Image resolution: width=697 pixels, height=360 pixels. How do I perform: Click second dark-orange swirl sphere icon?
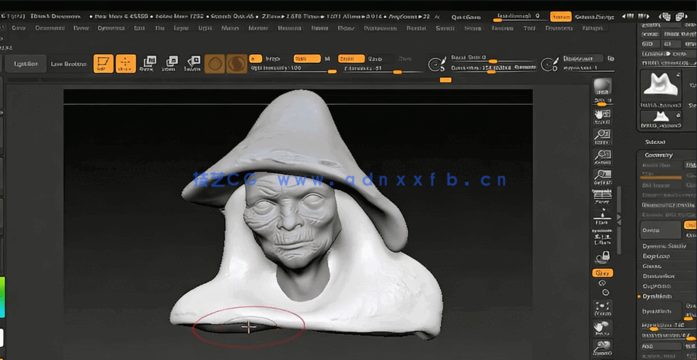coord(236,64)
